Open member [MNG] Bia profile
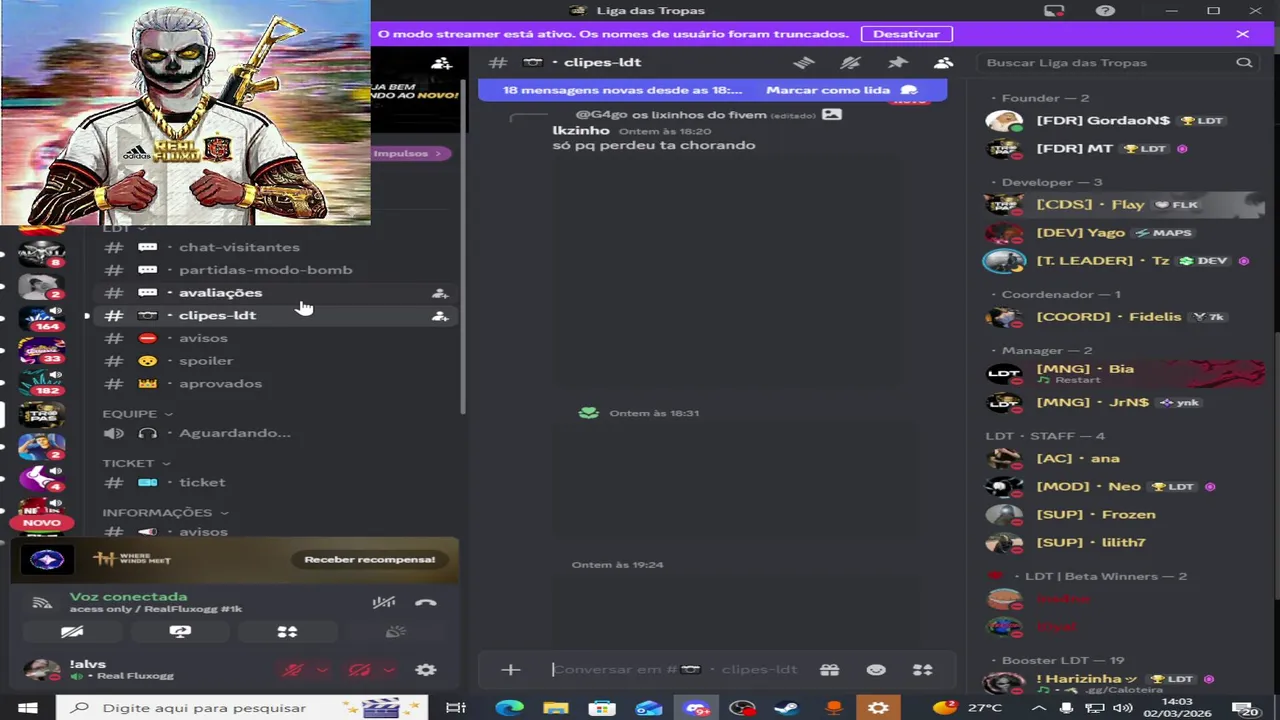The width and height of the screenshot is (1280, 720). coord(1125,373)
